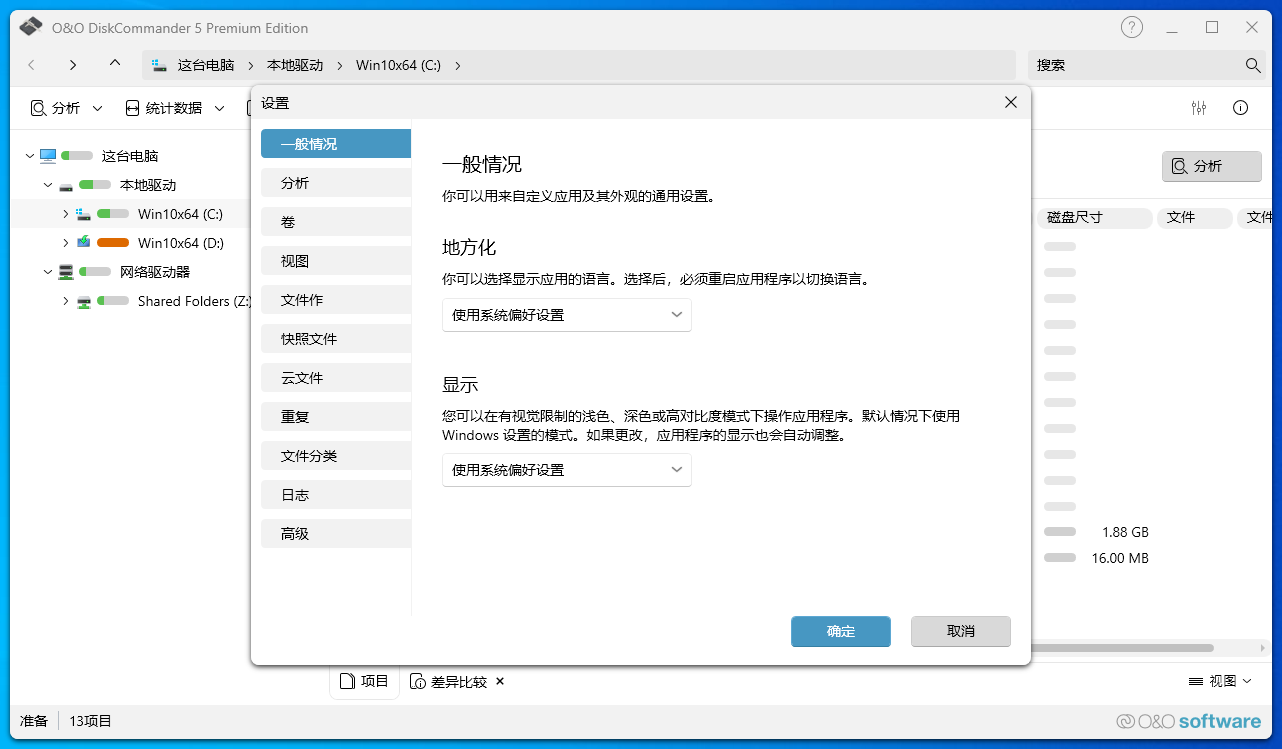Click the info circle icon top right

(1240, 107)
